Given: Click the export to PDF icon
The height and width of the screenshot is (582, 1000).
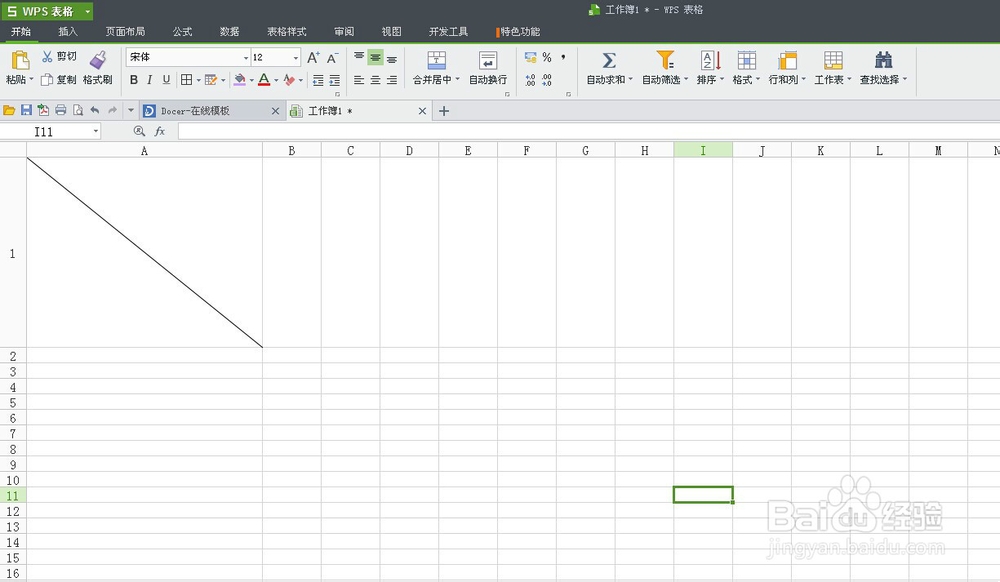Looking at the screenshot, I should click(43, 110).
